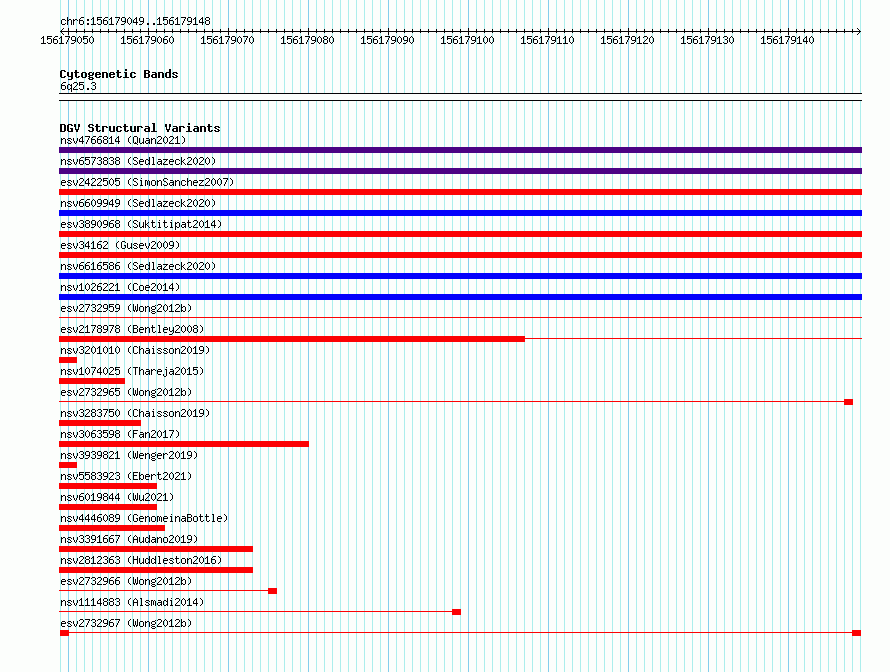Click nsv3391667 (Audano2019) label

pyautogui.click(x=129, y=539)
